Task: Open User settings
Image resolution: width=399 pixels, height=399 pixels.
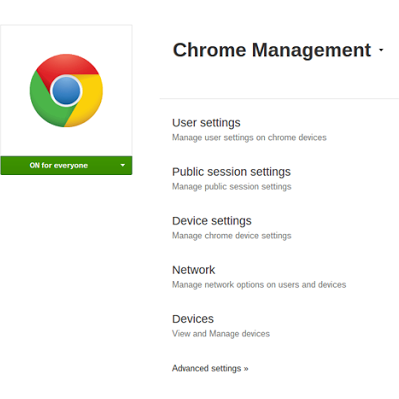Action: pos(206,123)
